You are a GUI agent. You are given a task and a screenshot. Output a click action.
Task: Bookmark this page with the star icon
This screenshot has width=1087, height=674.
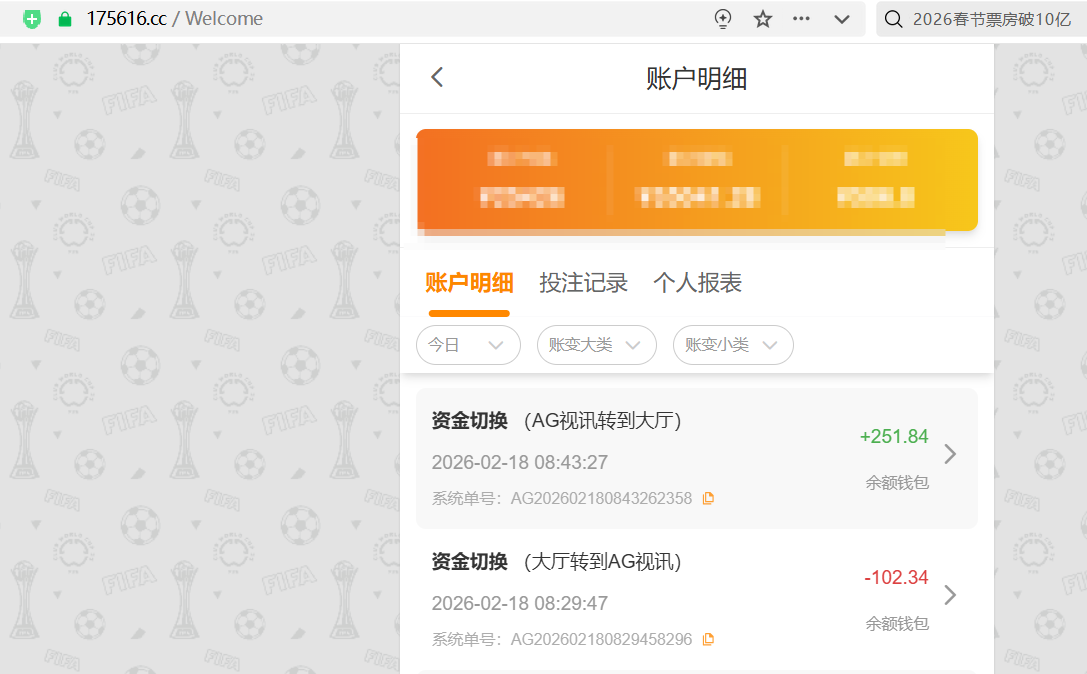(x=763, y=19)
